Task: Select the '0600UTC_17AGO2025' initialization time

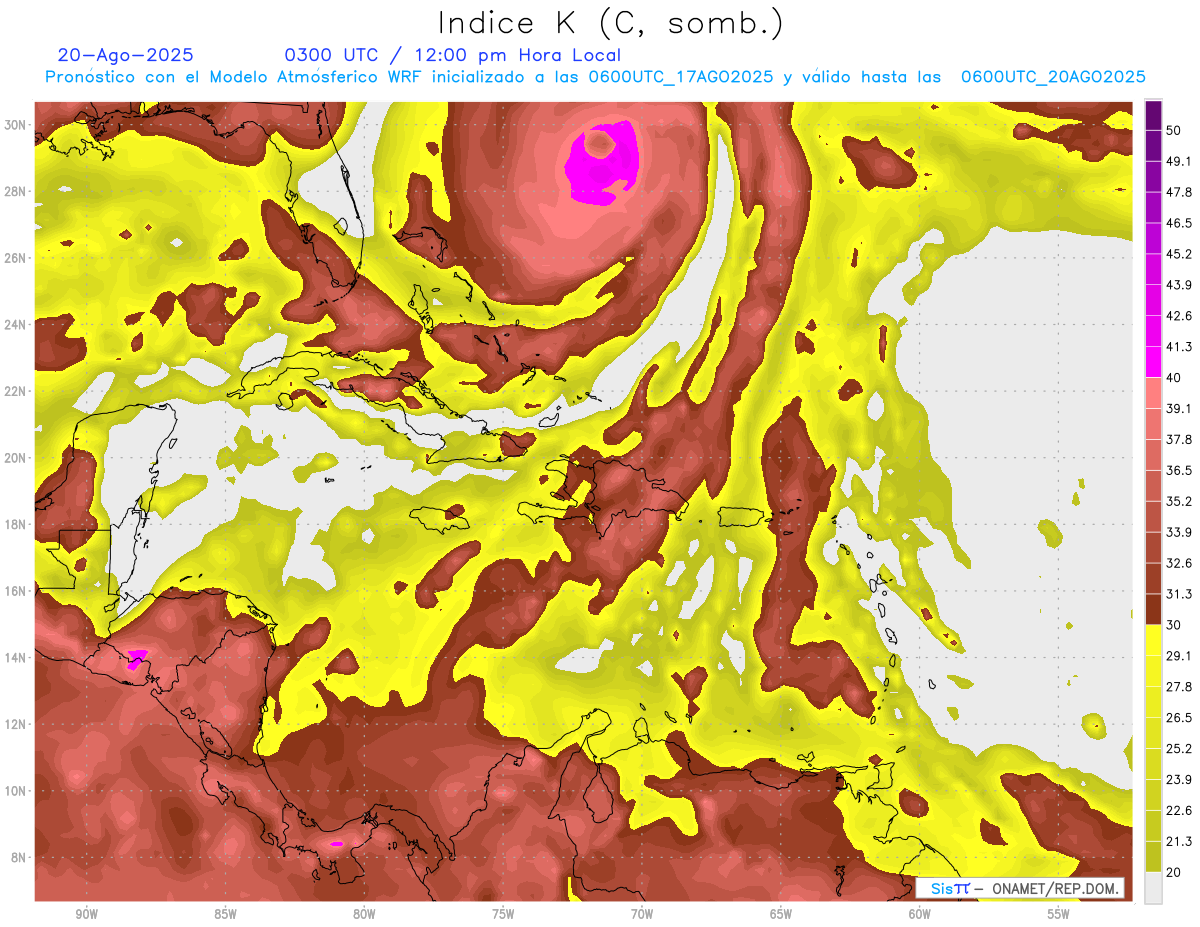Action: tap(681, 77)
